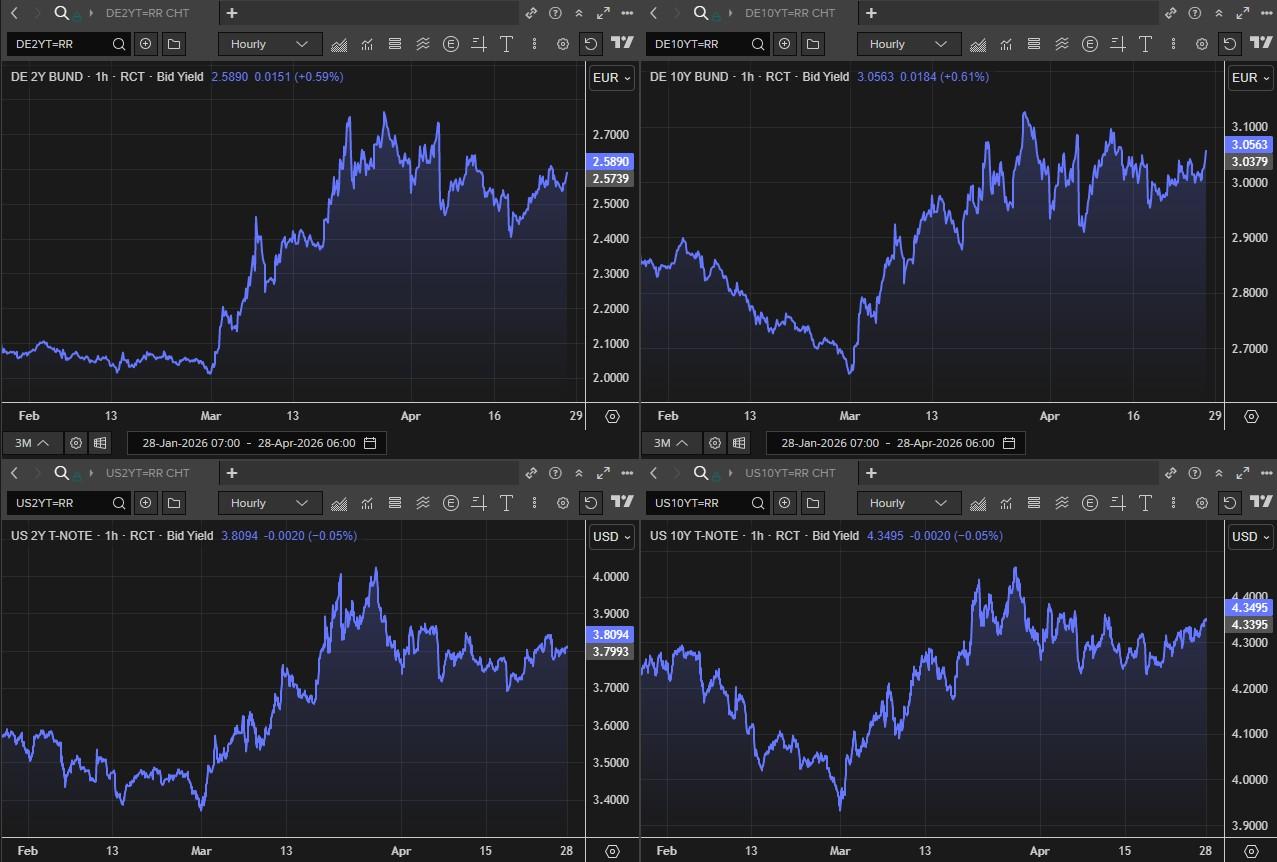The image size is (1277, 862).
Task: Open chart settings gear in DE10YT toolbar
Action: [x=1202, y=44]
